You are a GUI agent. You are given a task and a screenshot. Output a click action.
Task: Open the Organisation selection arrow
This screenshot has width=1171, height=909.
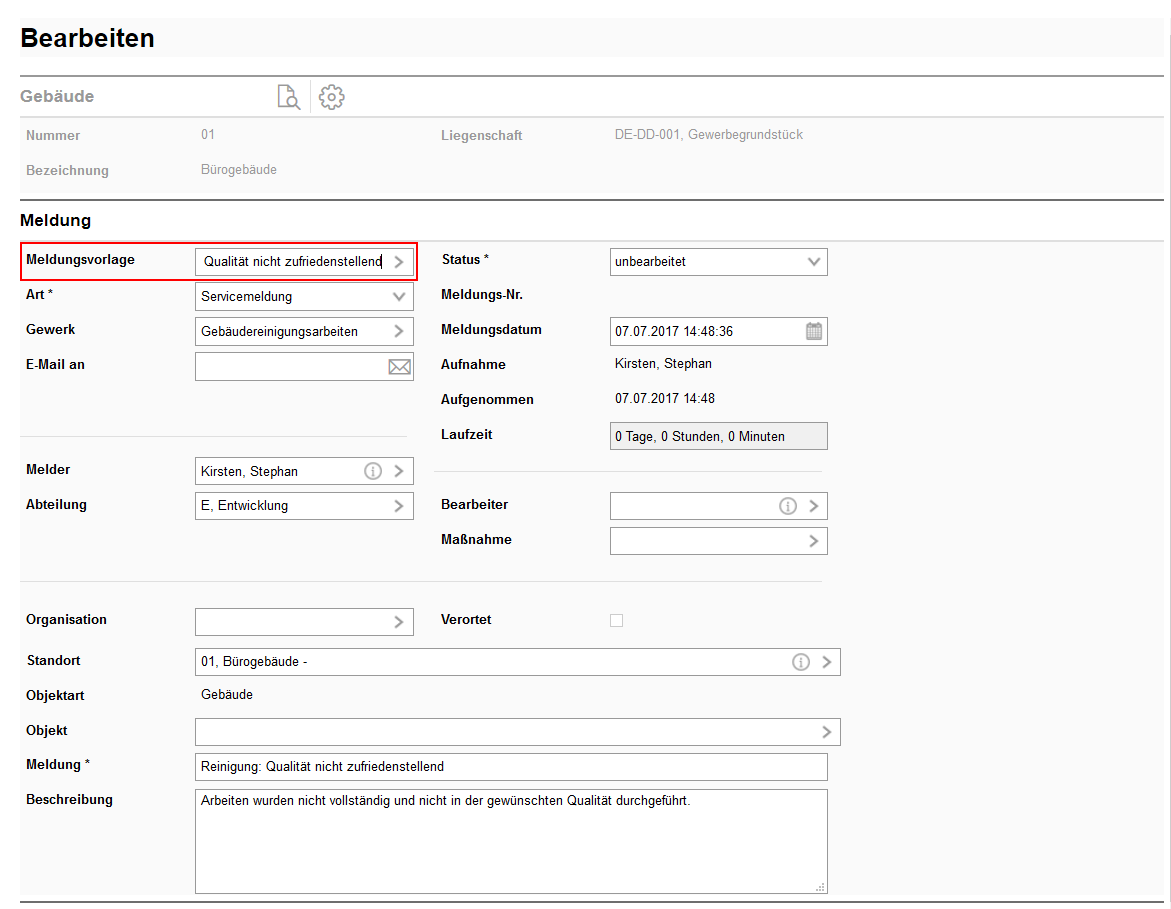tap(399, 621)
